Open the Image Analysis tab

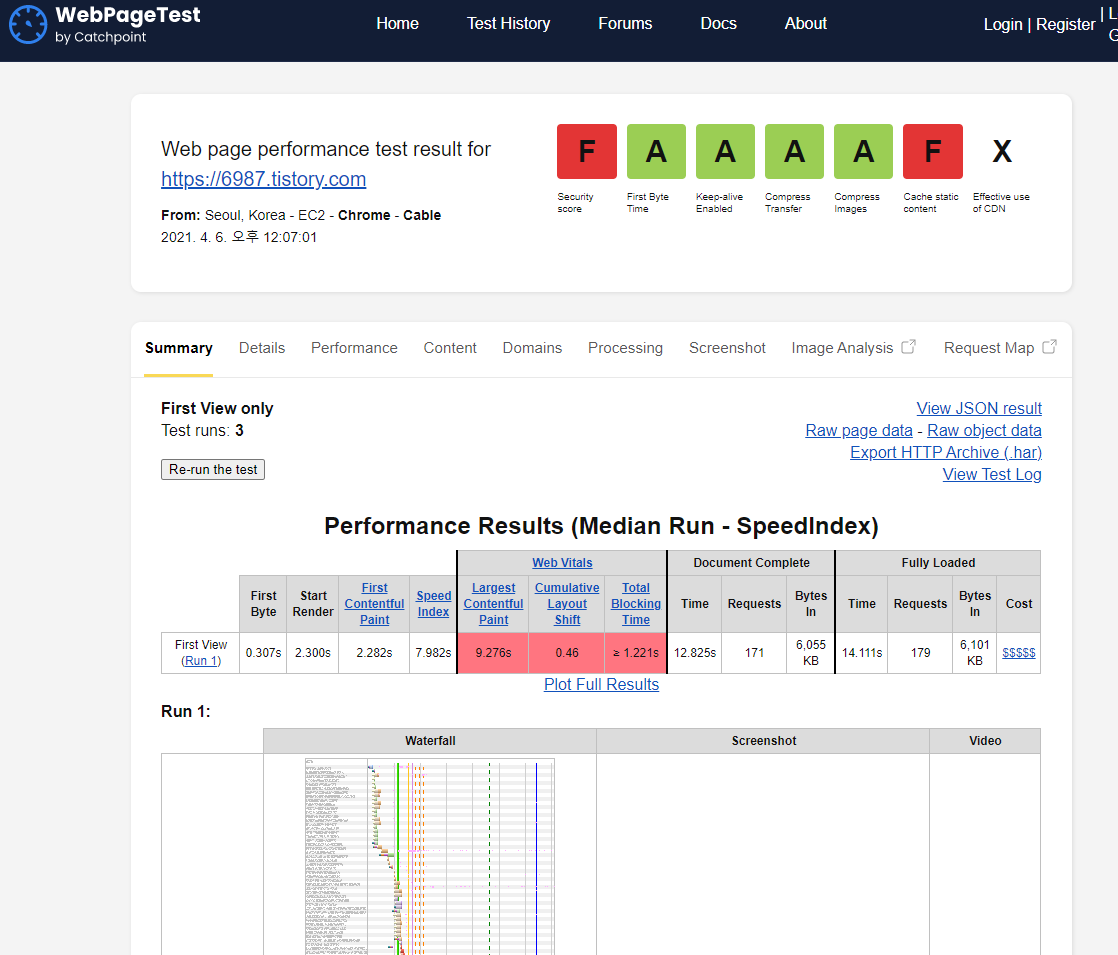[842, 348]
